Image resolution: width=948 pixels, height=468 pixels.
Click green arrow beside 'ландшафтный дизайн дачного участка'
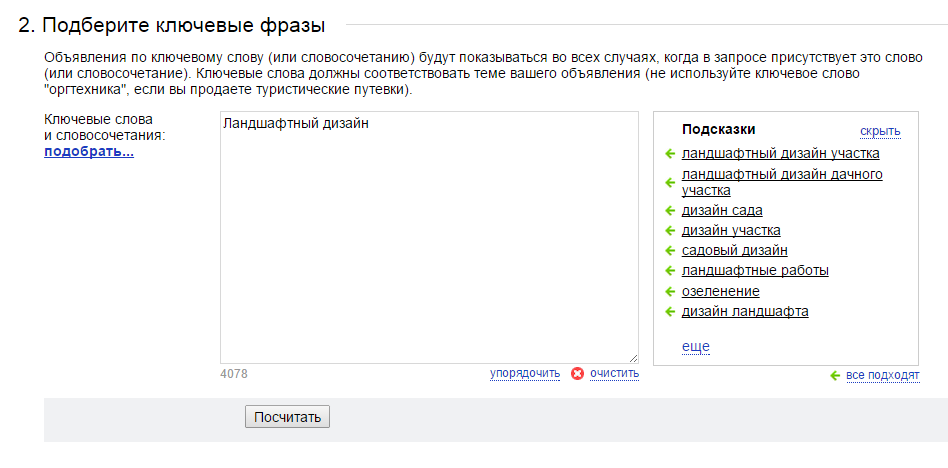click(669, 183)
